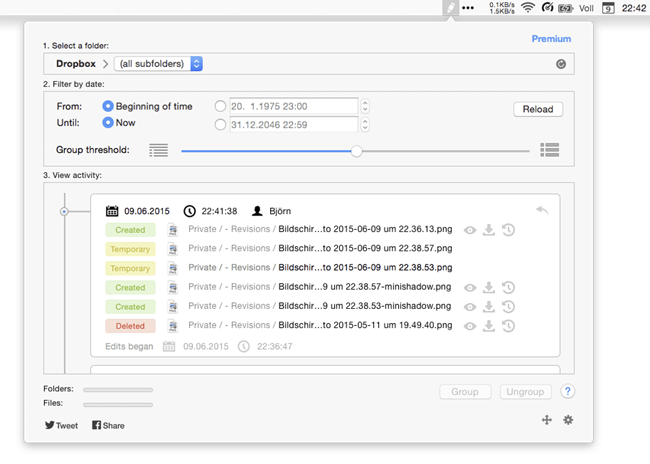Click the Until date stepper arrows

coord(365,124)
